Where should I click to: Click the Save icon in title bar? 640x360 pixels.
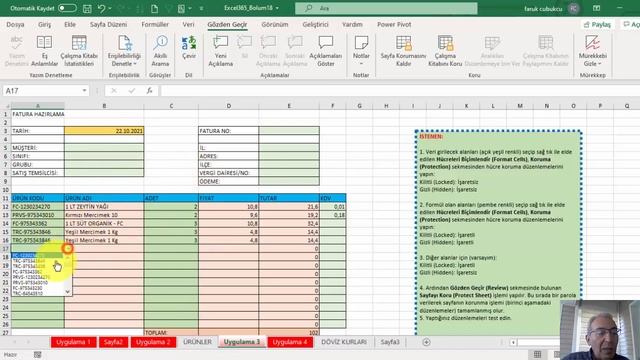tap(87, 8)
